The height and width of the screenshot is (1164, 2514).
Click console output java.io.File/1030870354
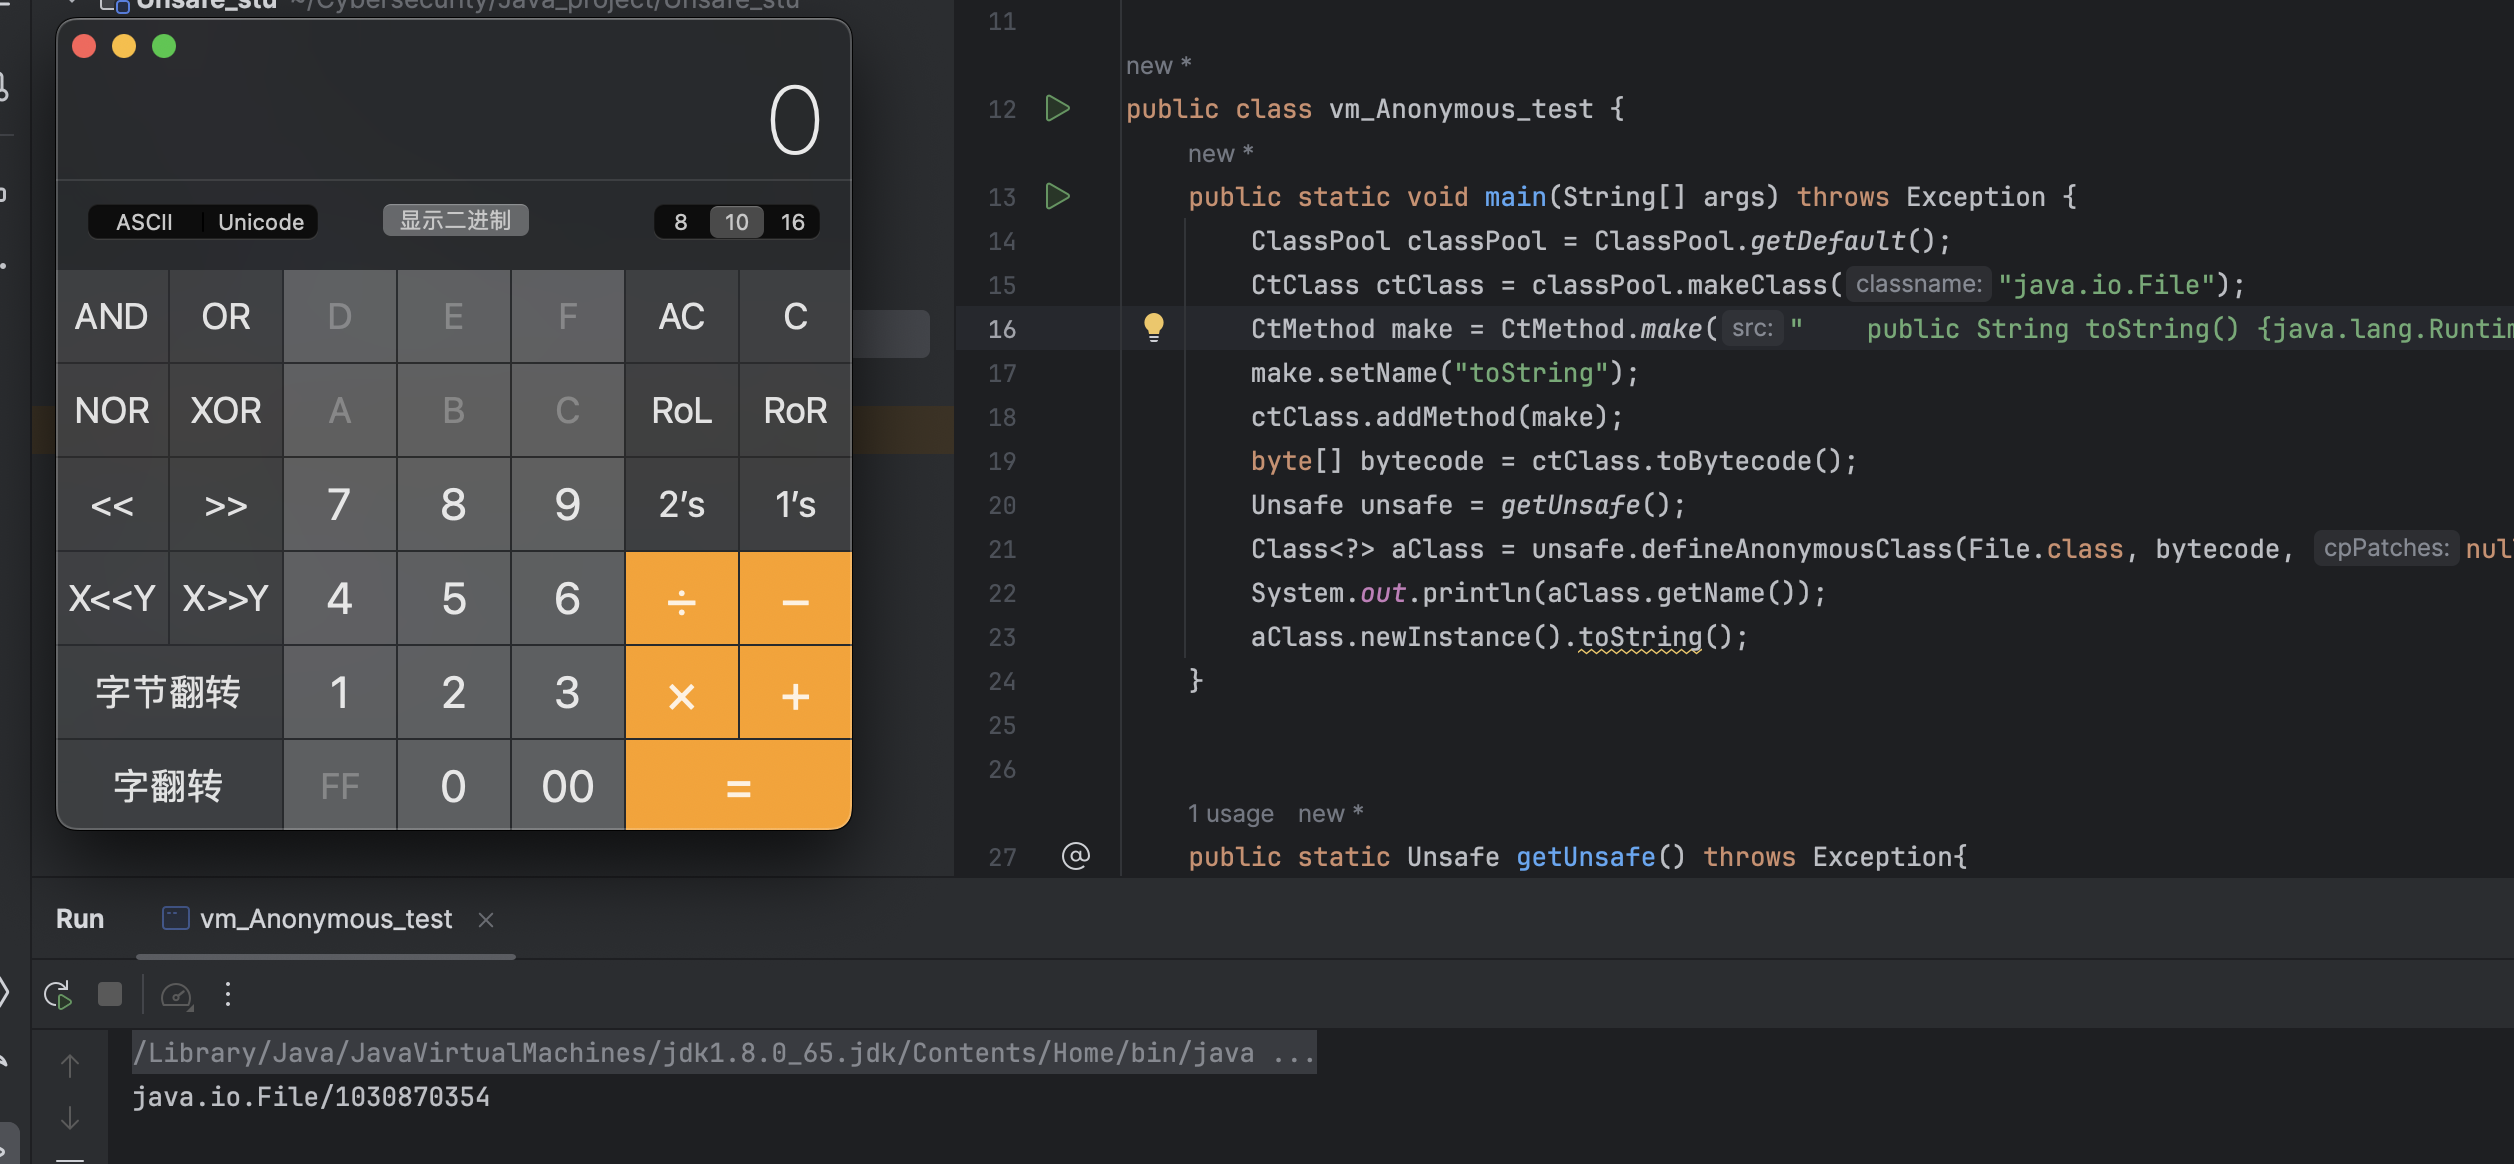[311, 1097]
